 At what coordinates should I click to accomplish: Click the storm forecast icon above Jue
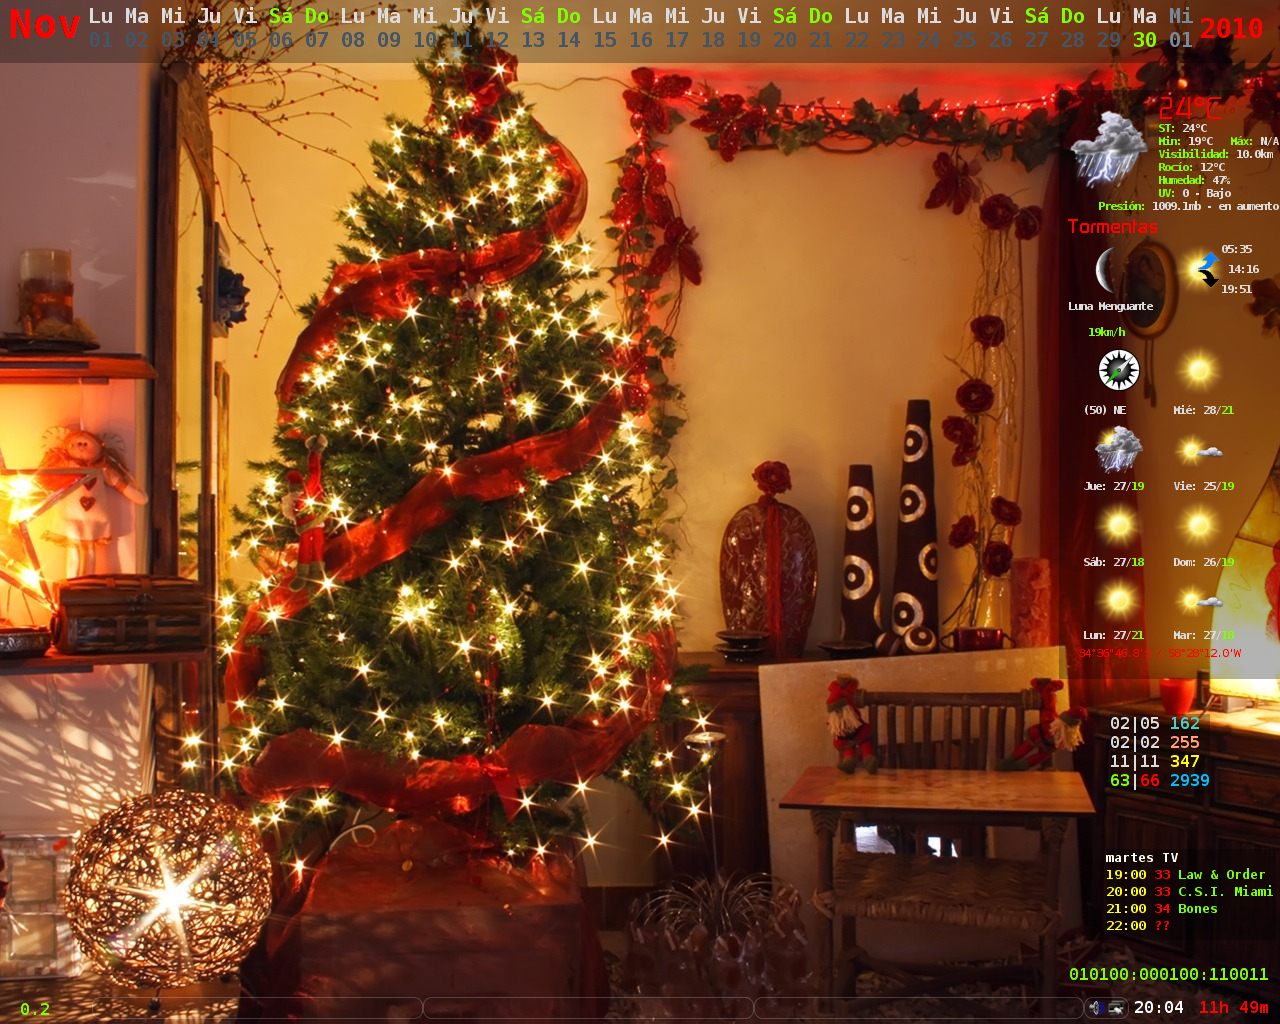(1118, 448)
